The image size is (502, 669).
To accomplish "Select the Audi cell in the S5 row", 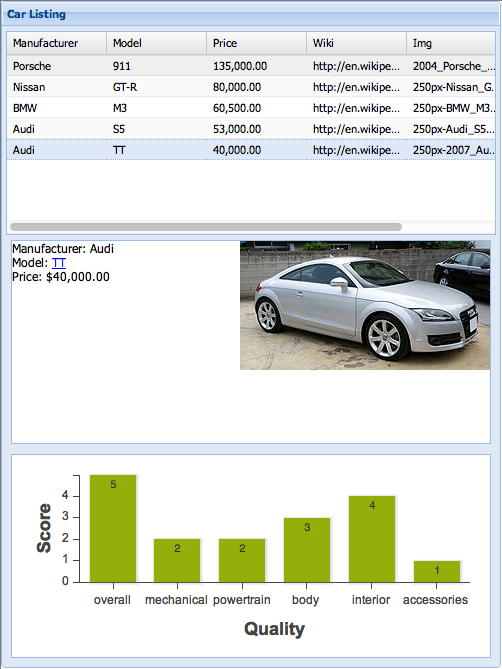I will (56, 129).
